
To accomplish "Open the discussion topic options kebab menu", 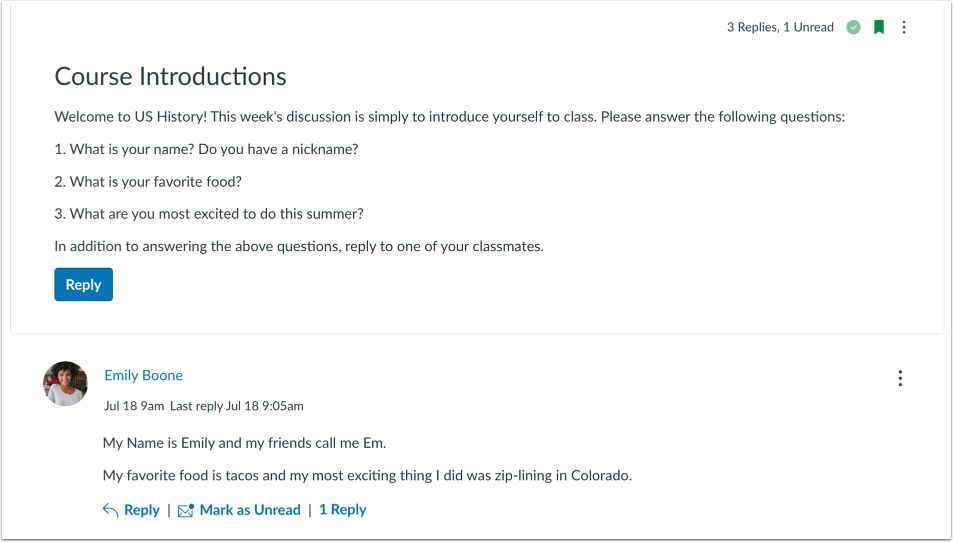I will [904, 27].
